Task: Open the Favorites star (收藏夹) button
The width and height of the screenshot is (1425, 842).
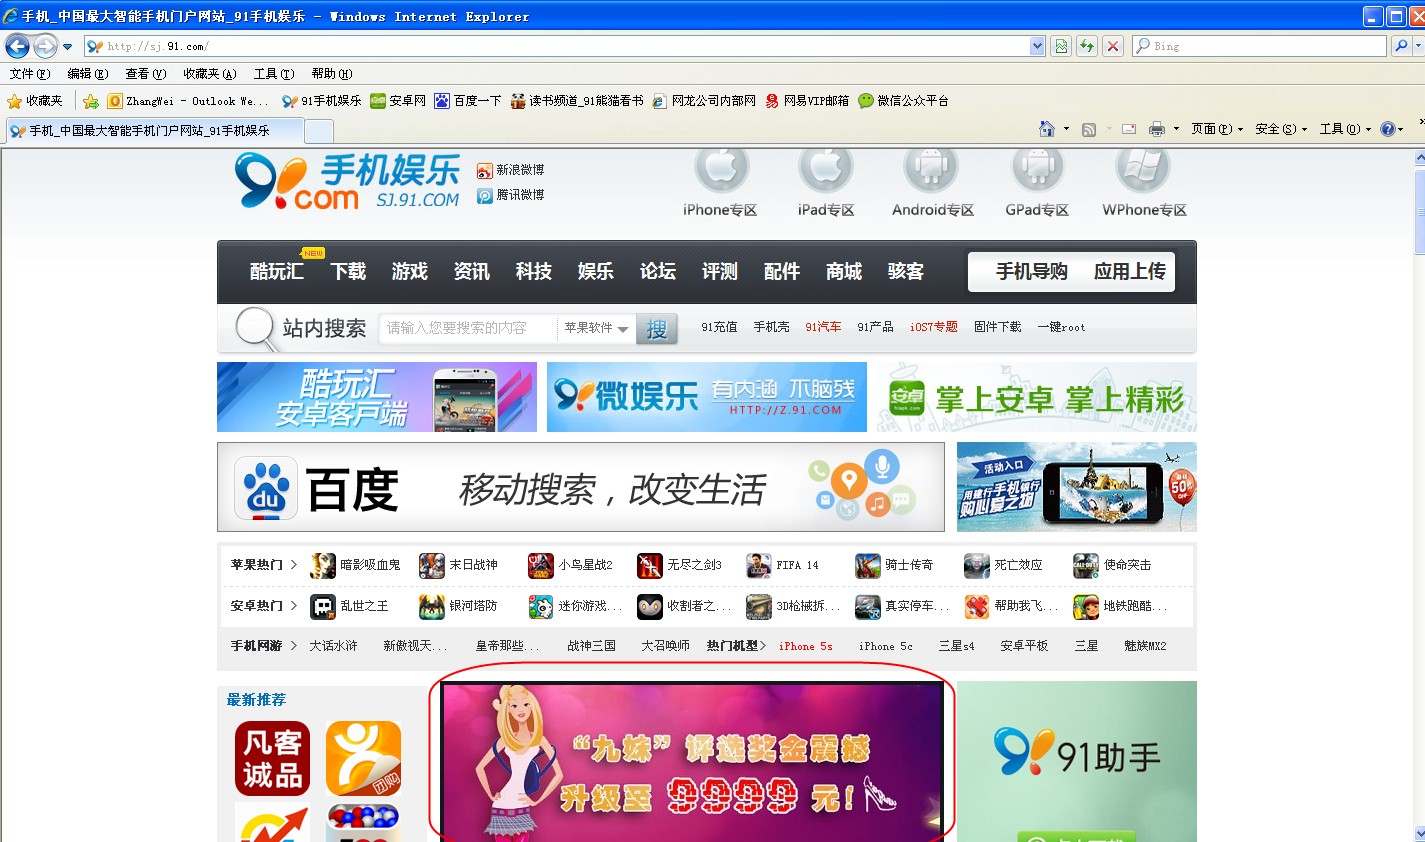Action: tap(35, 101)
